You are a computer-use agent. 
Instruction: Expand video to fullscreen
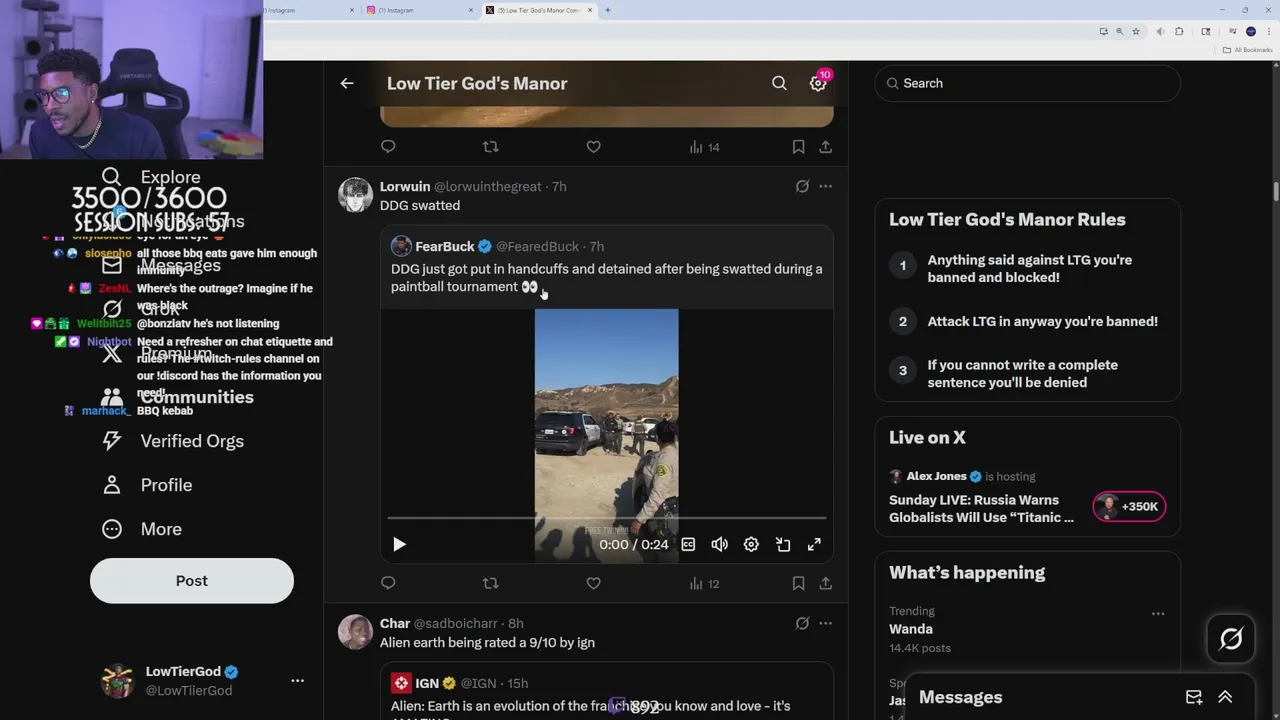(x=814, y=545)
